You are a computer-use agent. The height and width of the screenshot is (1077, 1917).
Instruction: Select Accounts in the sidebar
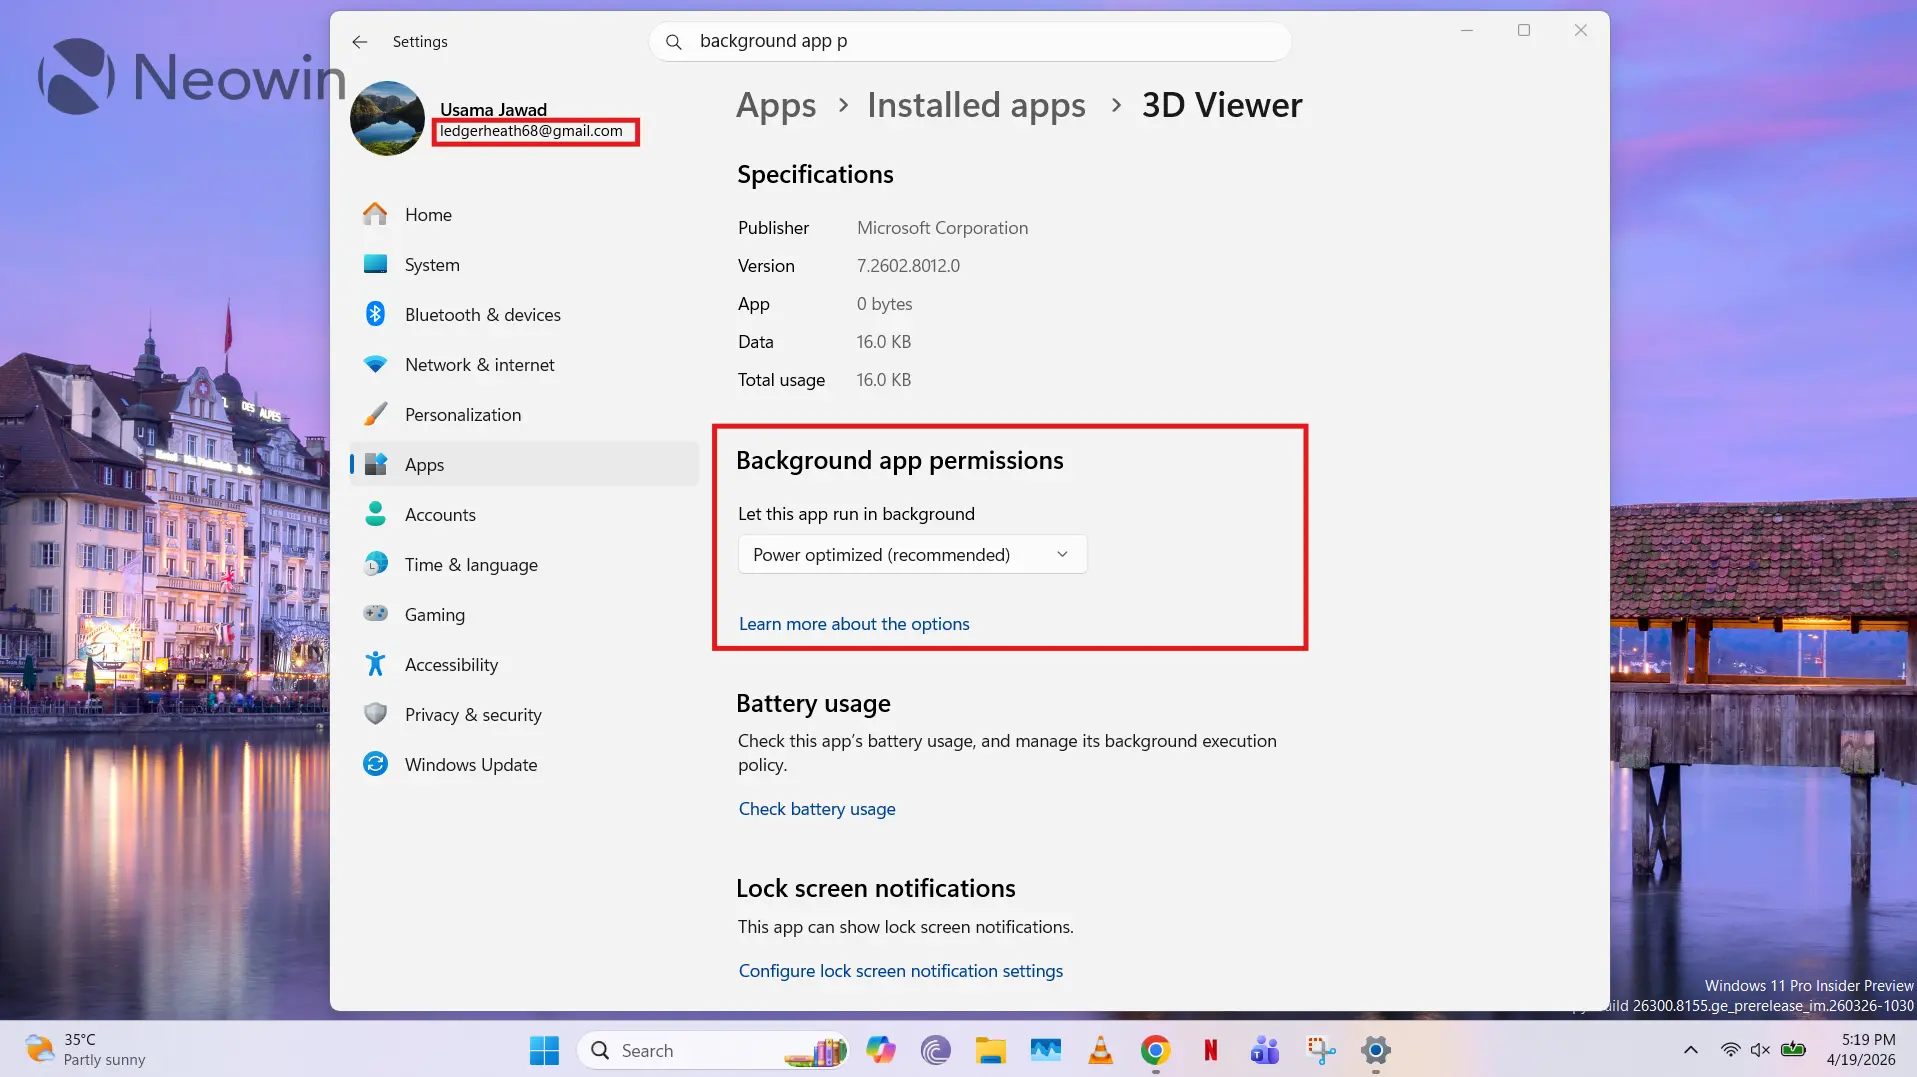pyautogui.click(x=440, y=515)
